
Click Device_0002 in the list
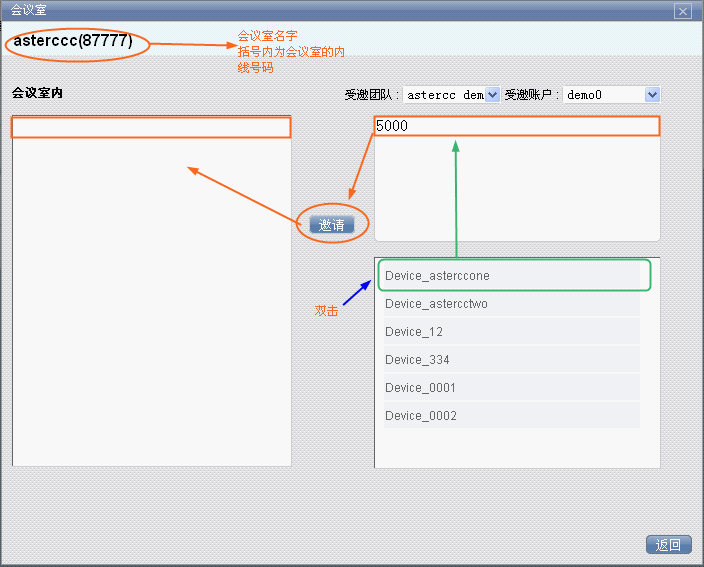coord(511,416)
